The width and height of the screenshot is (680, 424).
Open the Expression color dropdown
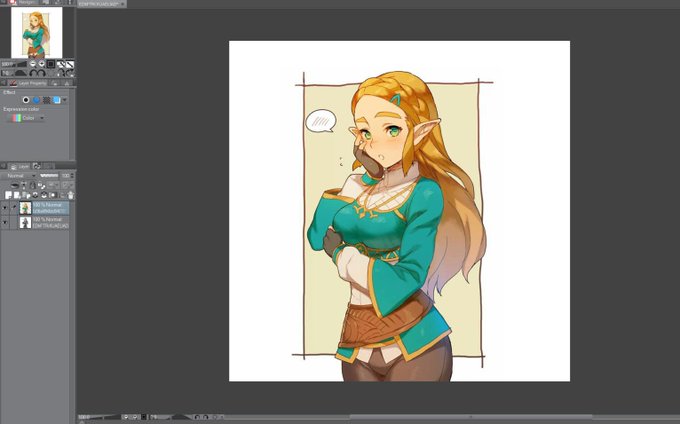(27, 118)
